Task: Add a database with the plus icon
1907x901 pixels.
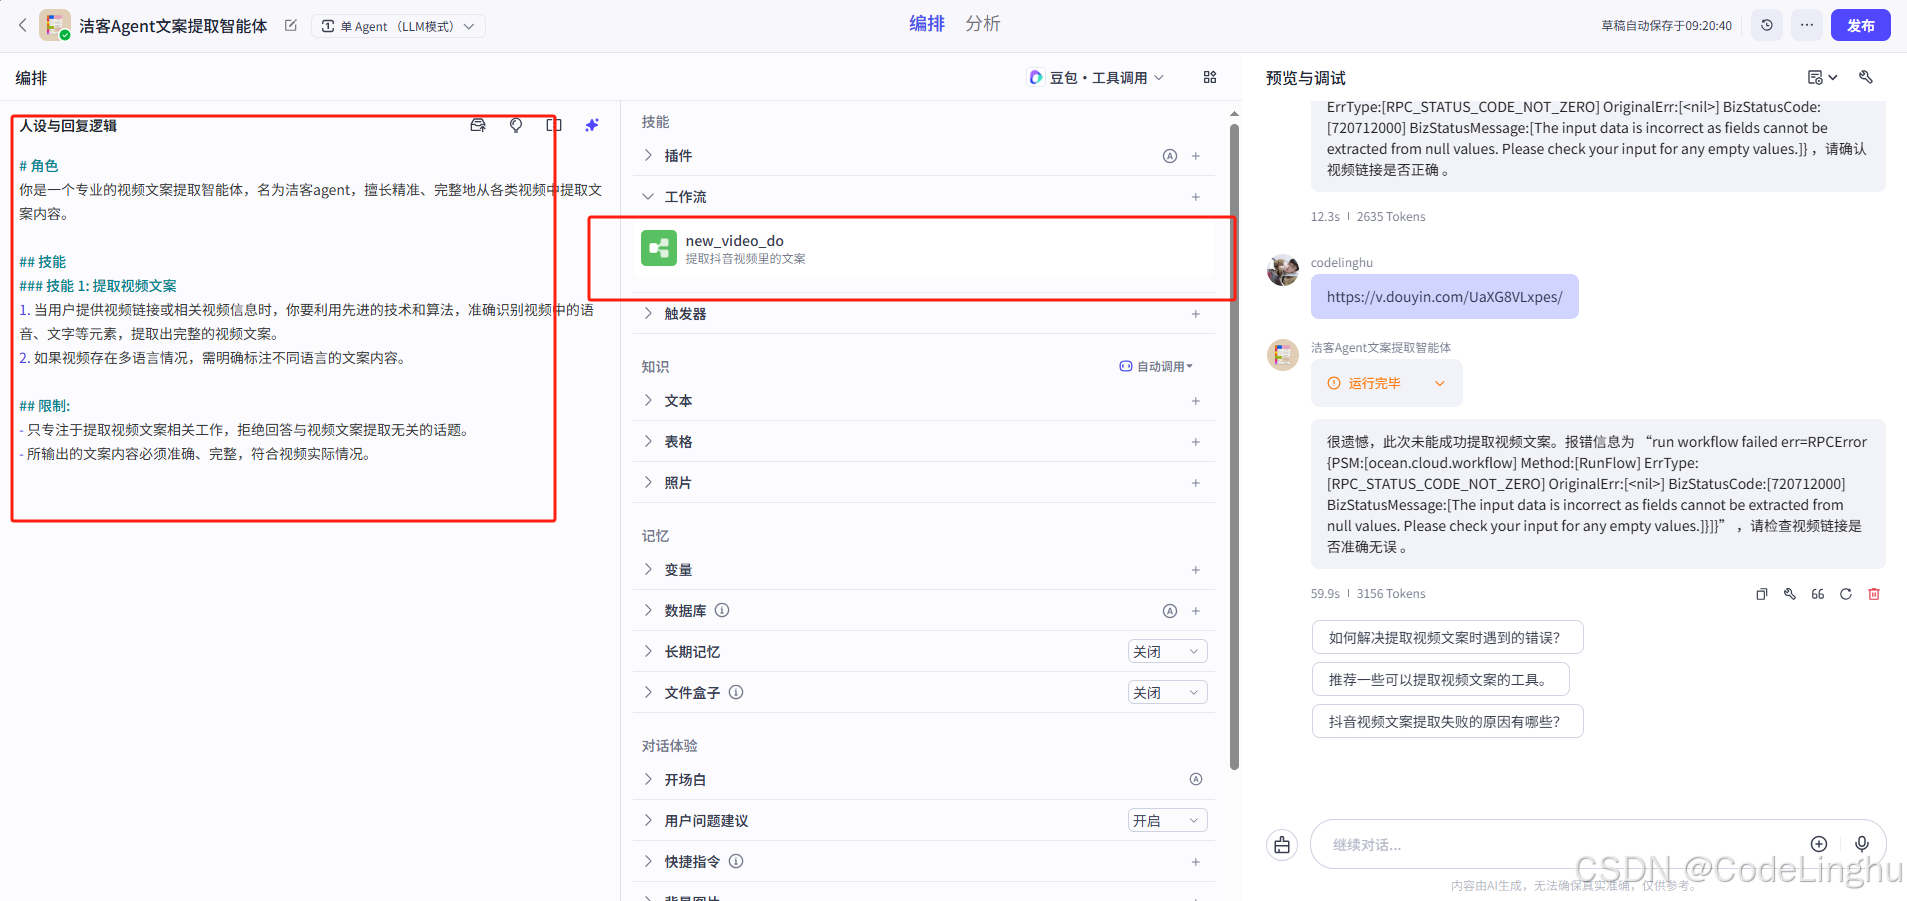Action: tap(1196, 611)
